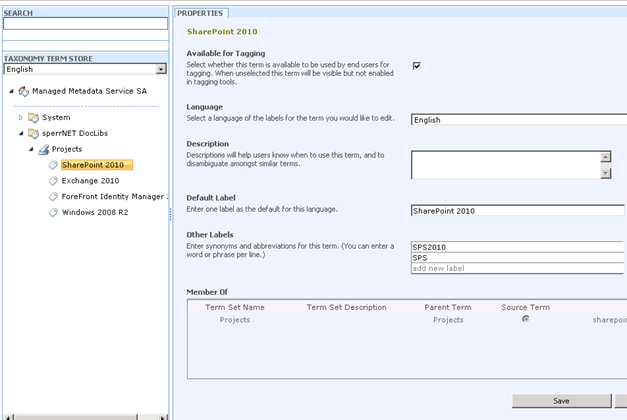
Task: Switch to the Properties tab
Action: 200,13
